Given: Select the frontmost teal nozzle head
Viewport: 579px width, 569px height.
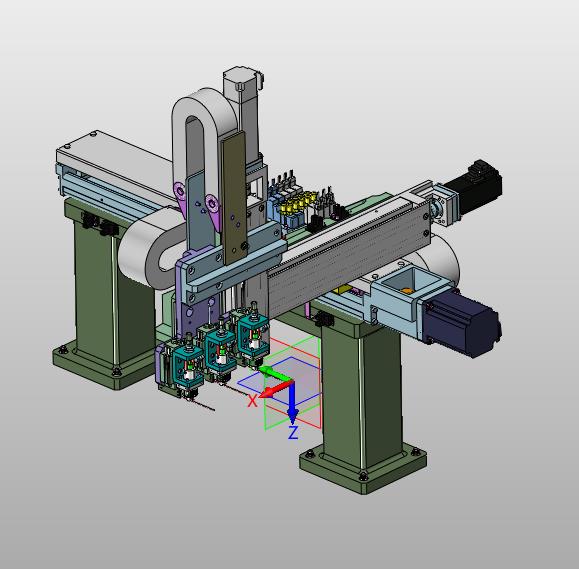Looking at the screenshot, I should (188, 367).
